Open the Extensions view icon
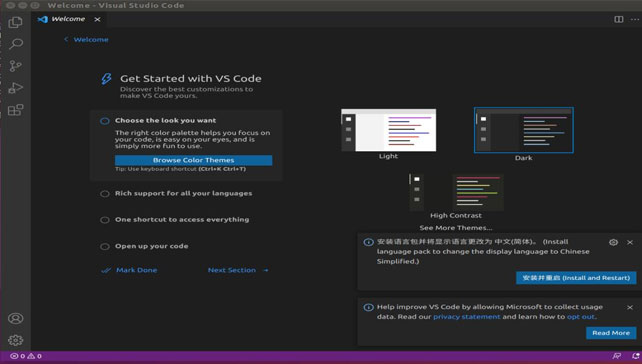 pyautogui.click(x=16, y=110)
